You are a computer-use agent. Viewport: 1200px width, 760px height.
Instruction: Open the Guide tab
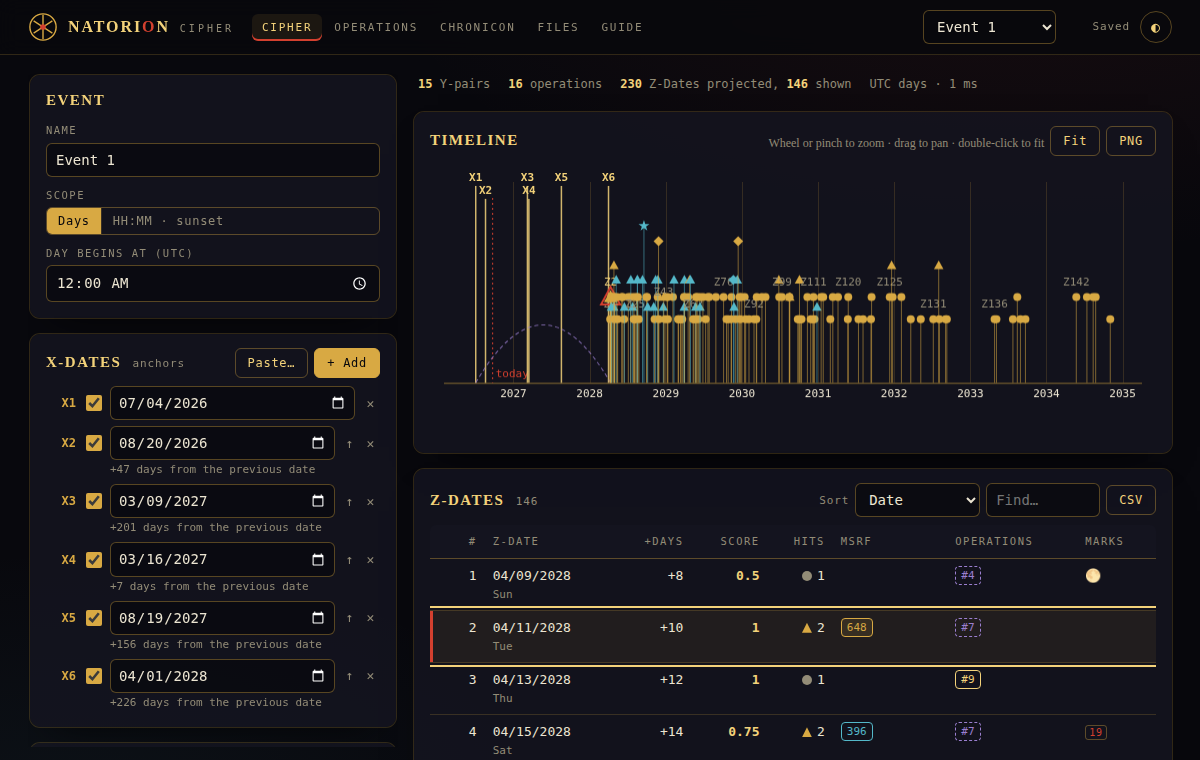coord(622,27)
